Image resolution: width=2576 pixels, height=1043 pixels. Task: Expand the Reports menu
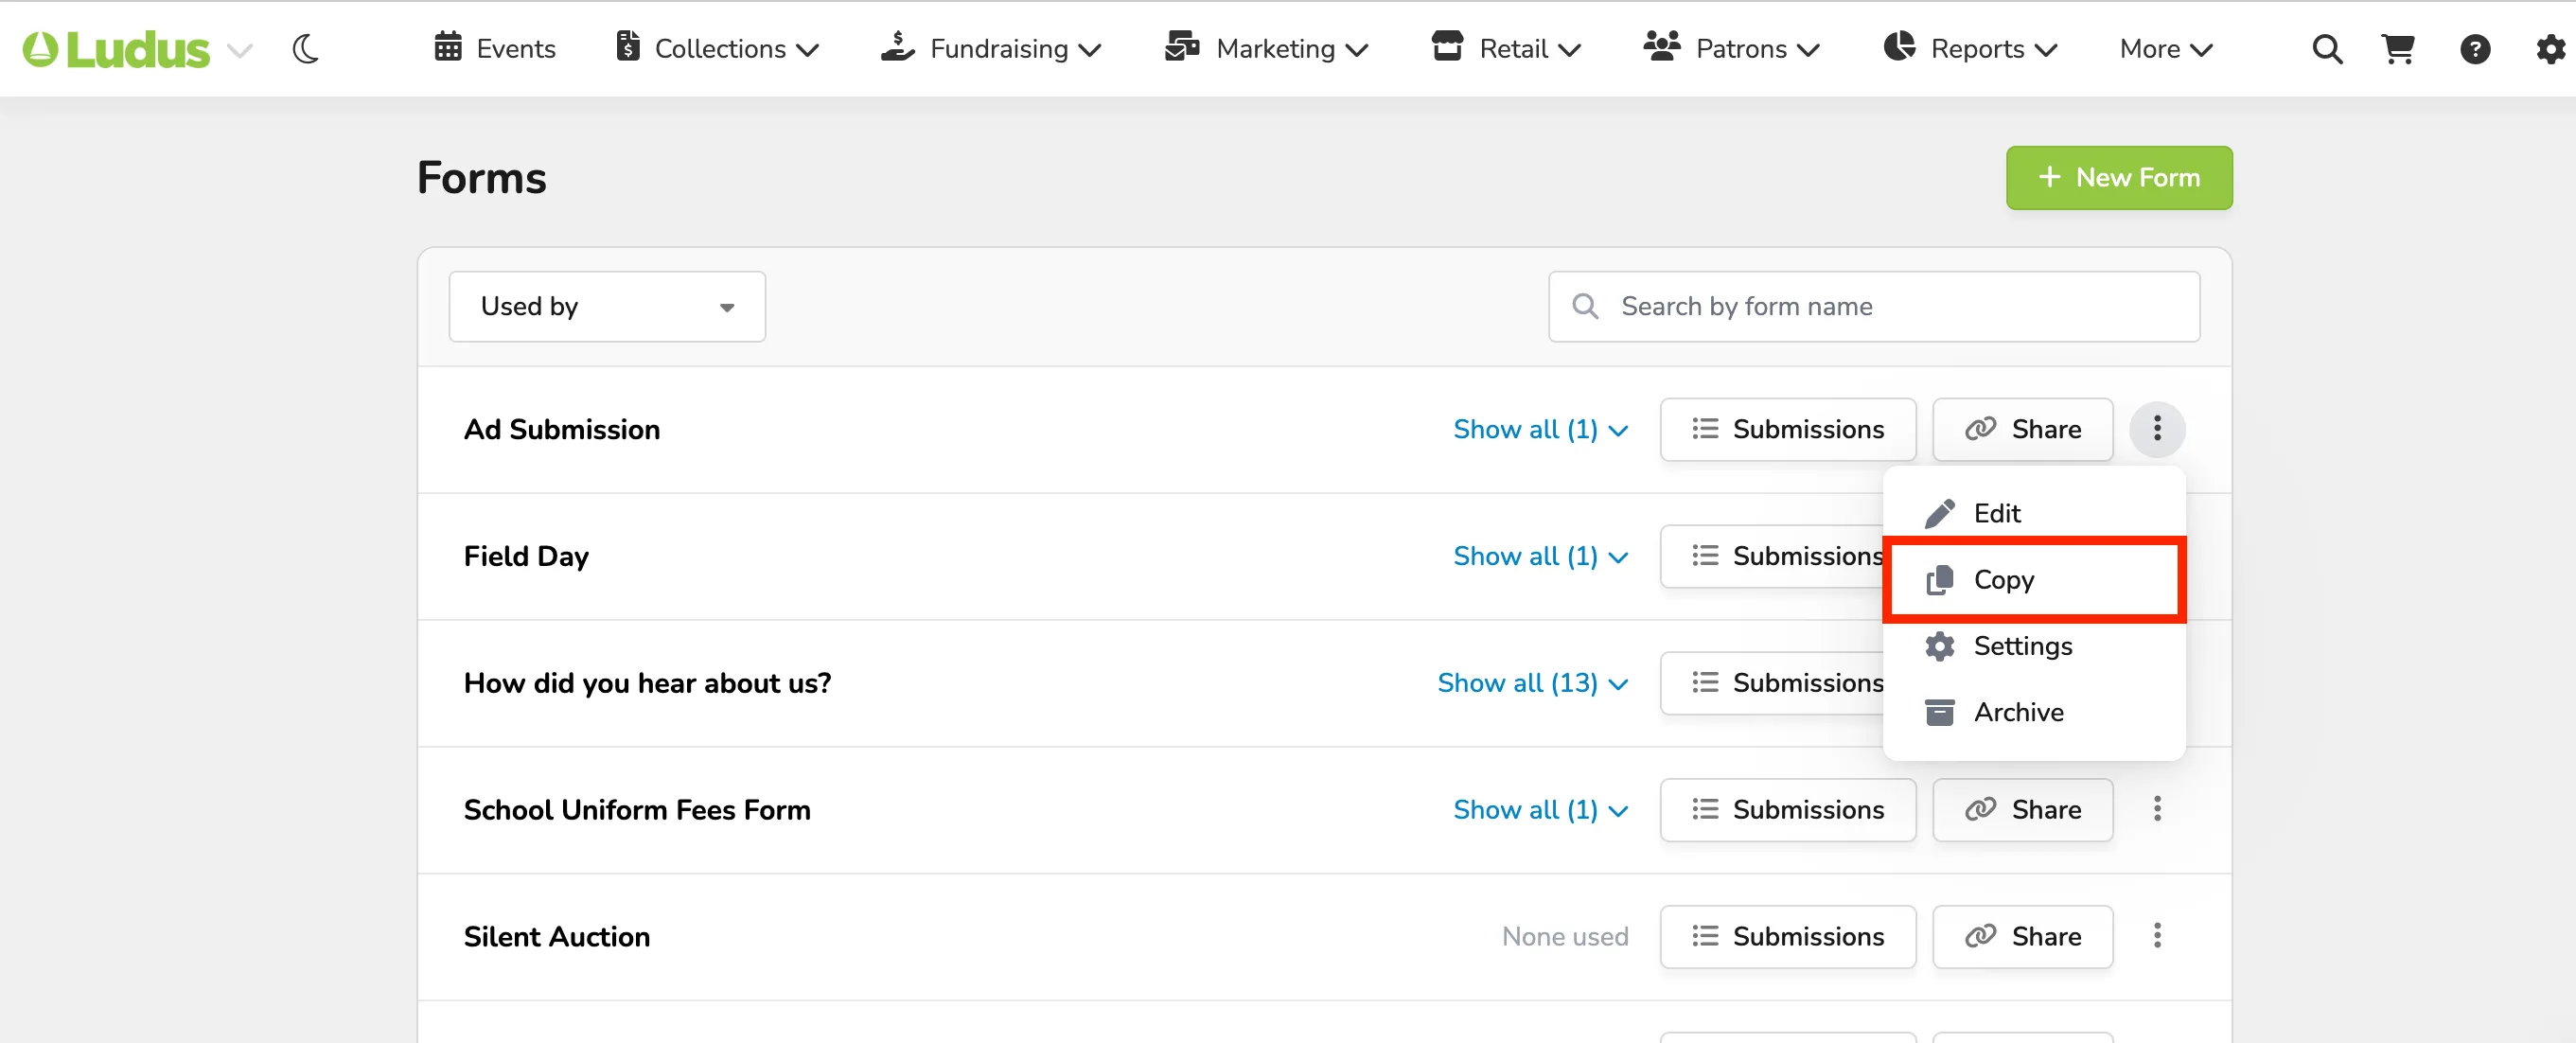[x=1970, y=48]
